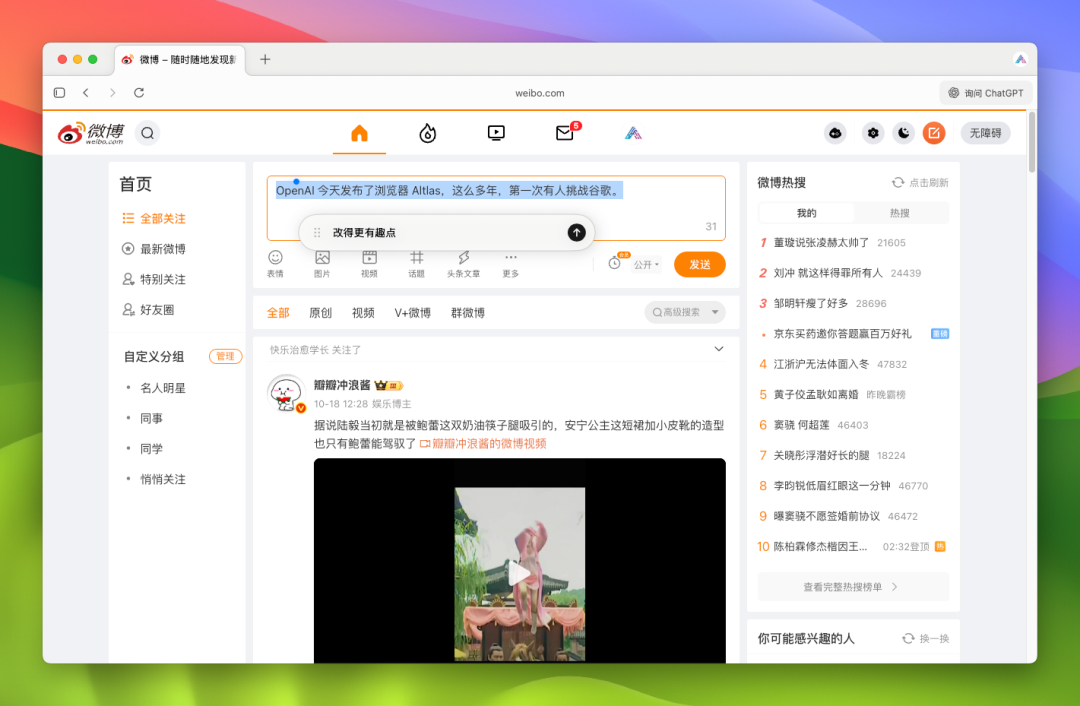Open the search magnifier in the Weibo header
Viewport: 1080px width, 706px height.
(146, 132)
